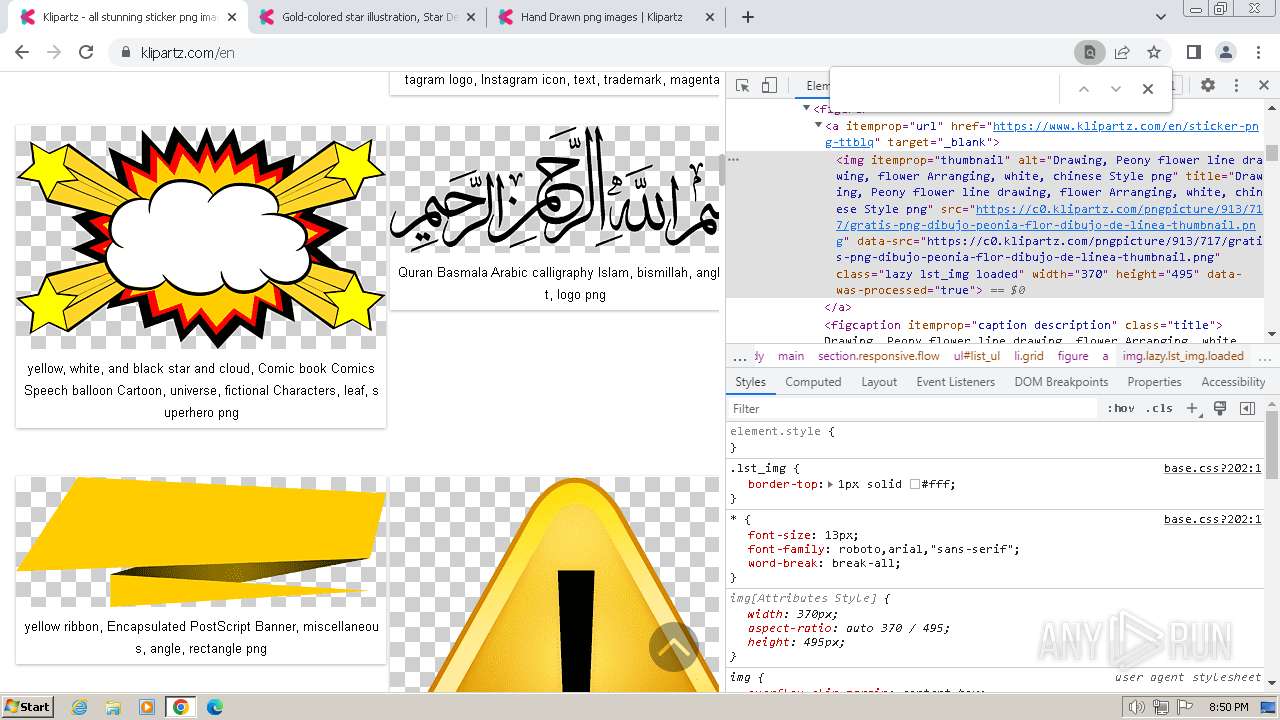Toggle the .cls class editor
This screenshot has height=720, width=1280.
tap(1159, 408)
